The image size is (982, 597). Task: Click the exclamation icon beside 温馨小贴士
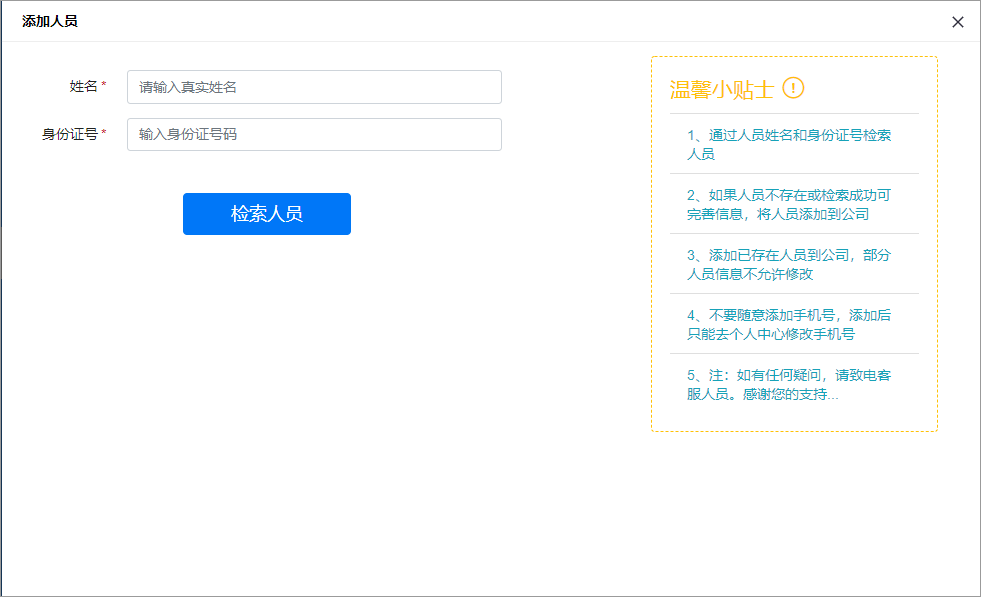click(x=793, y=88)
